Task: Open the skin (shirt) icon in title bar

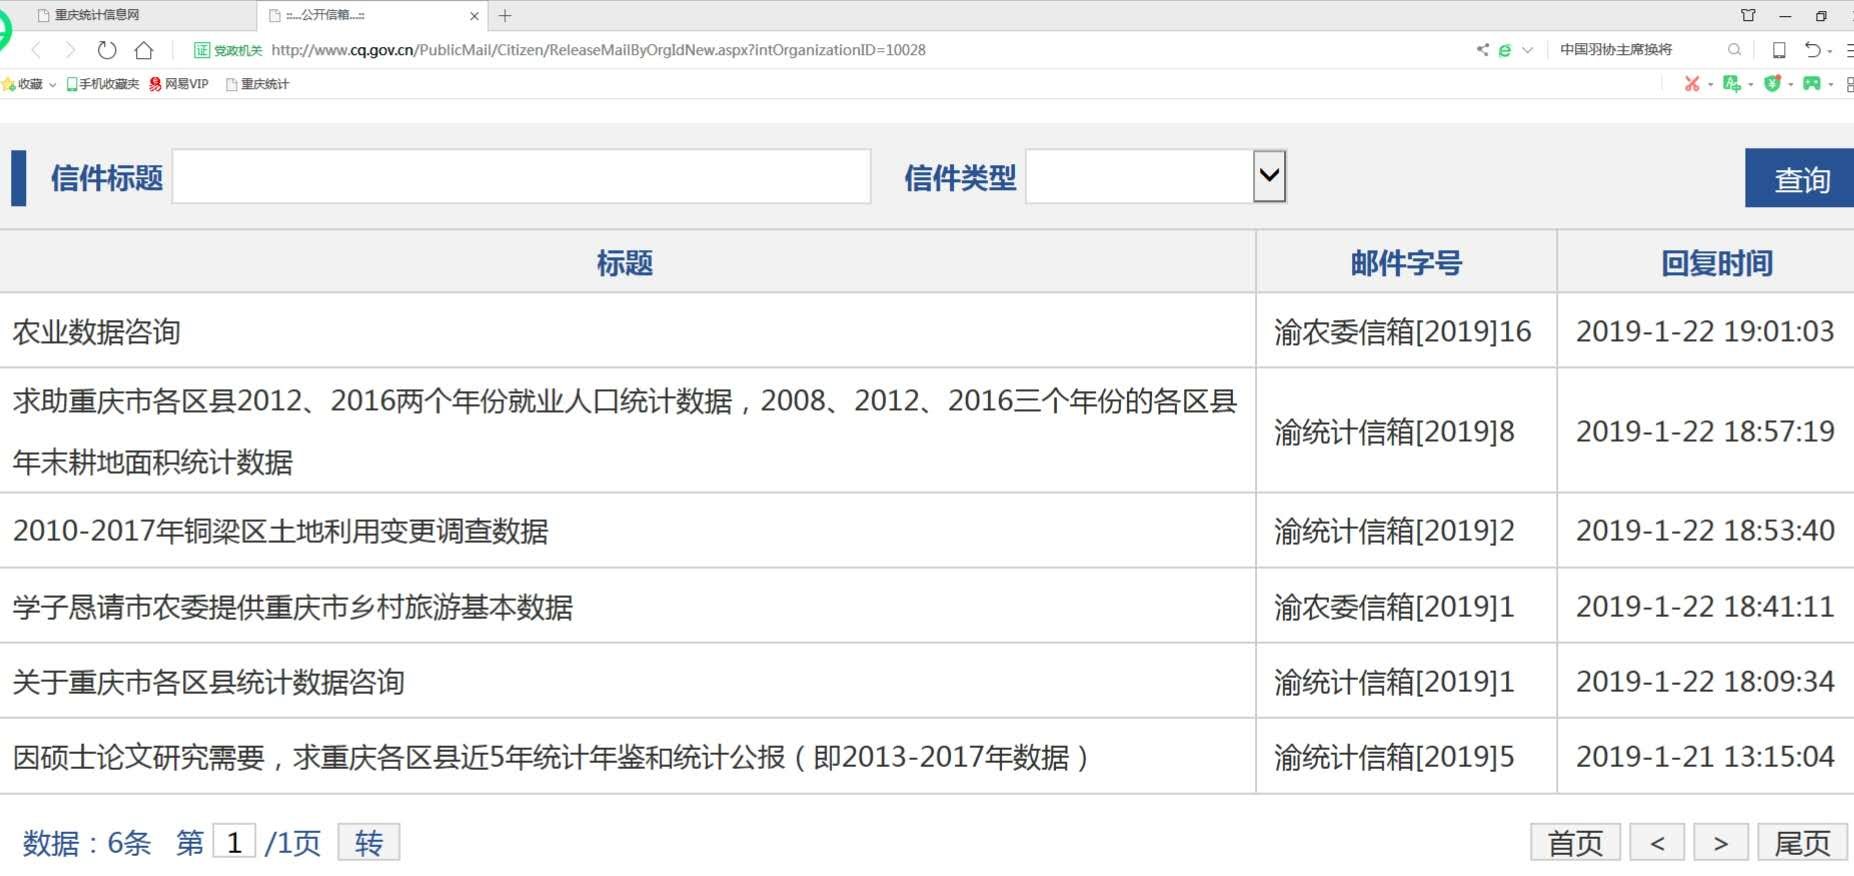Action: [x=1748, y=16]
